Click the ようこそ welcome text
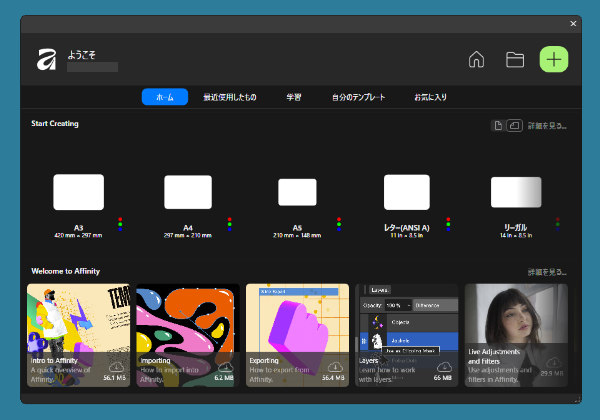This screenshot has width=600, height=420. coord(81,55)
